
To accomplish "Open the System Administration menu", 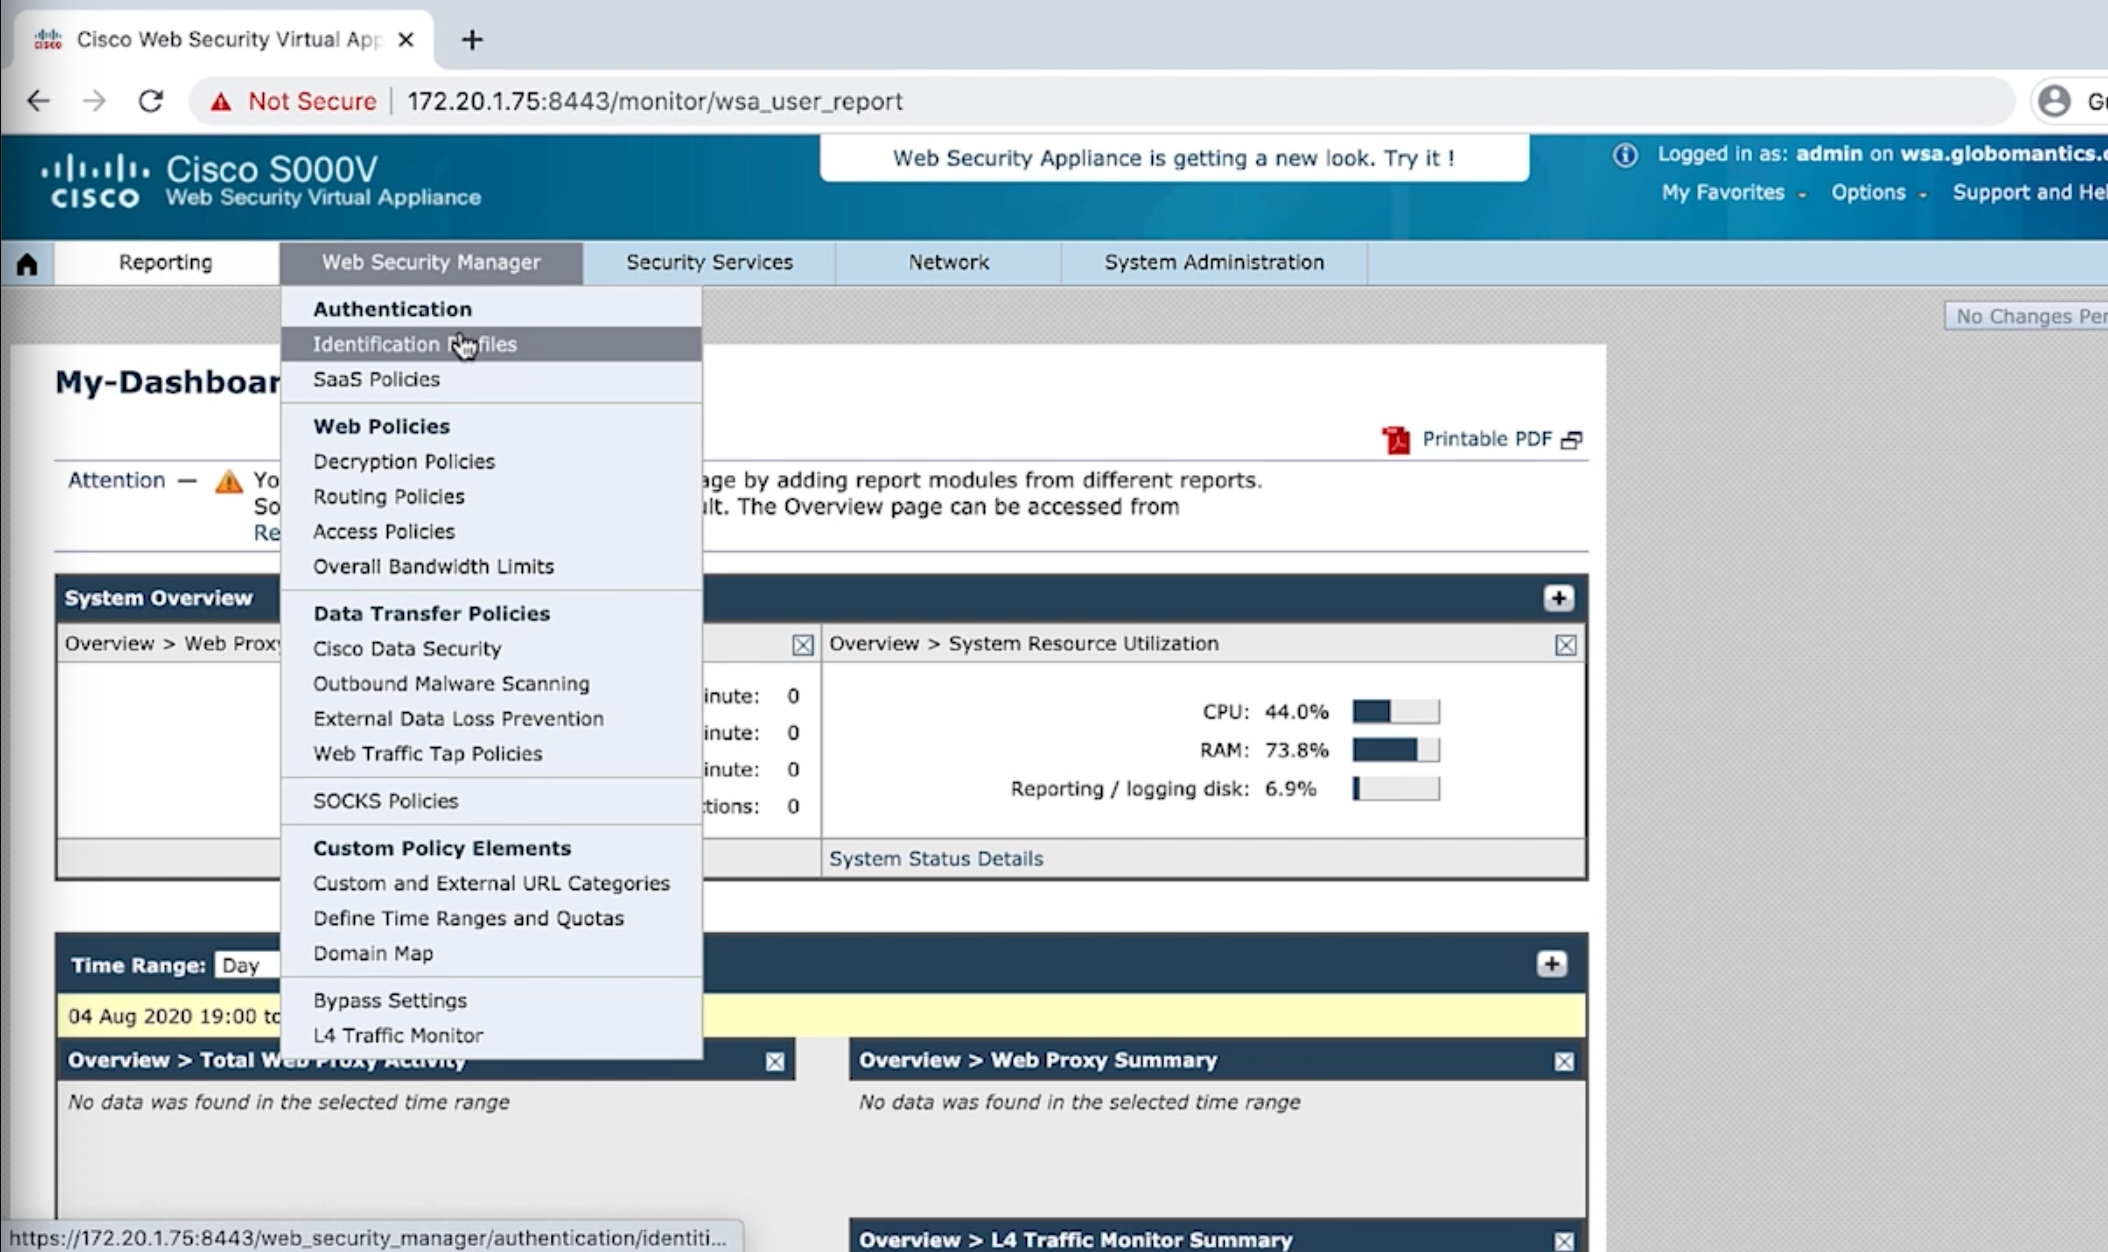I will coord(1214,262).
